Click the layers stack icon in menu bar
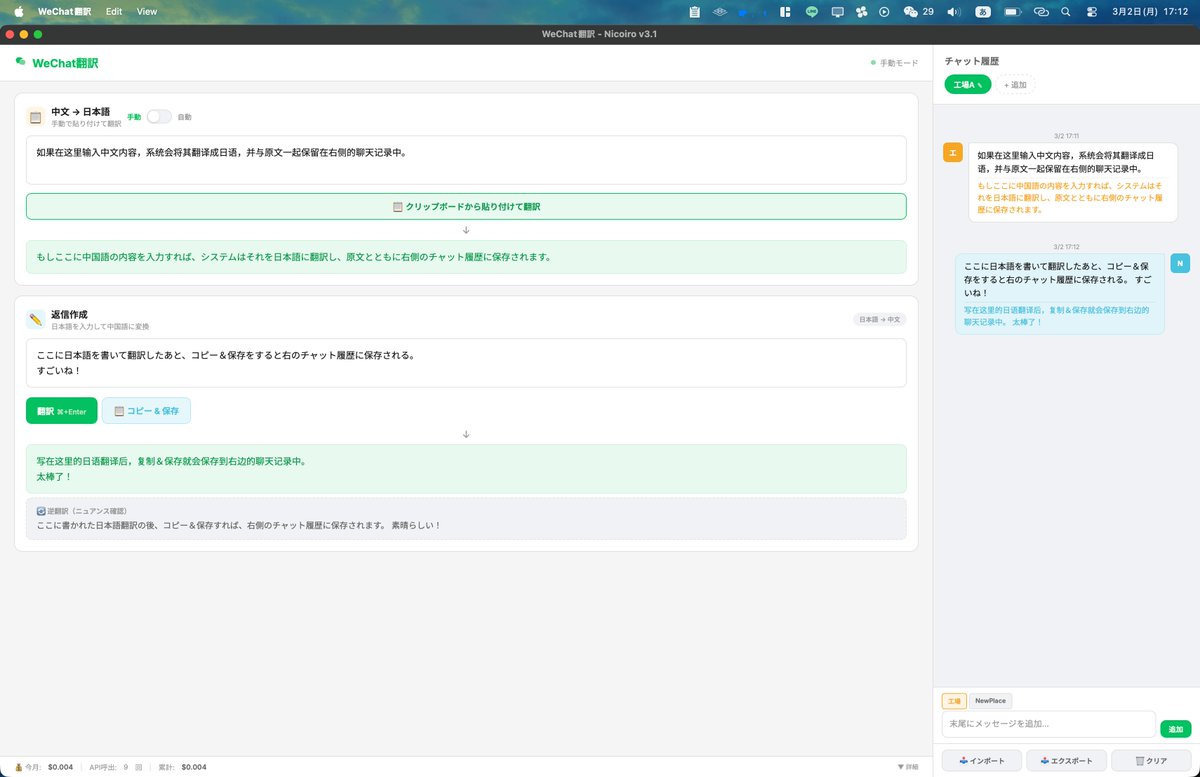This screenshot has height=777, width=1200. pyautogui.click(x=720, y=12)
